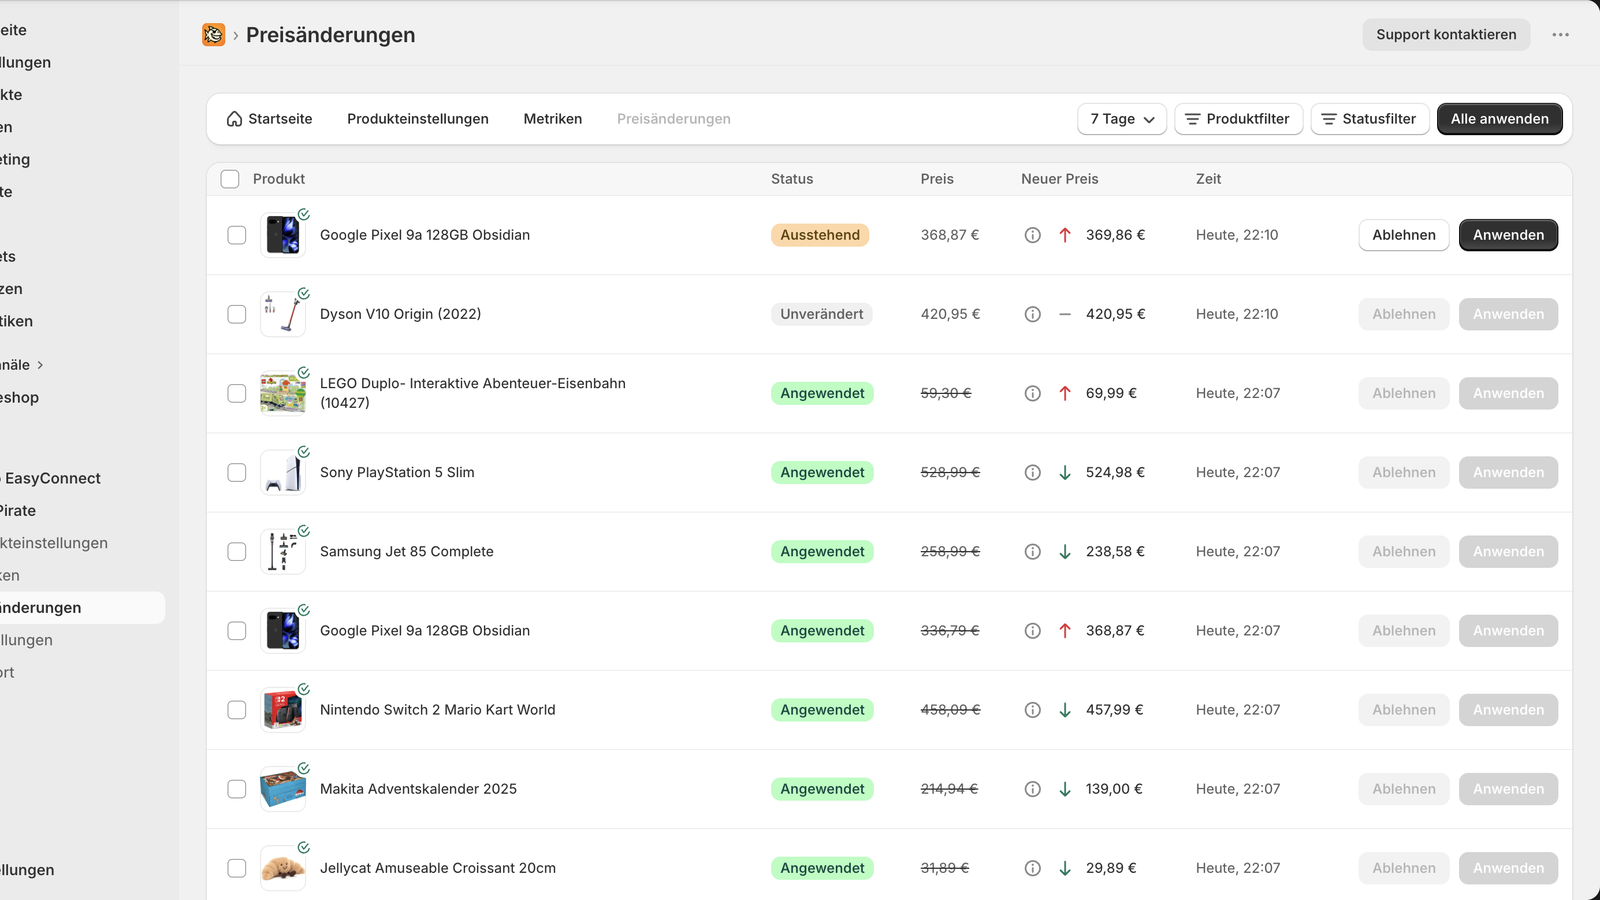The image size is (1600, 900).
Task: View info icon for Sony PlayStation 5 Slim
Action: click(1033, 472)
